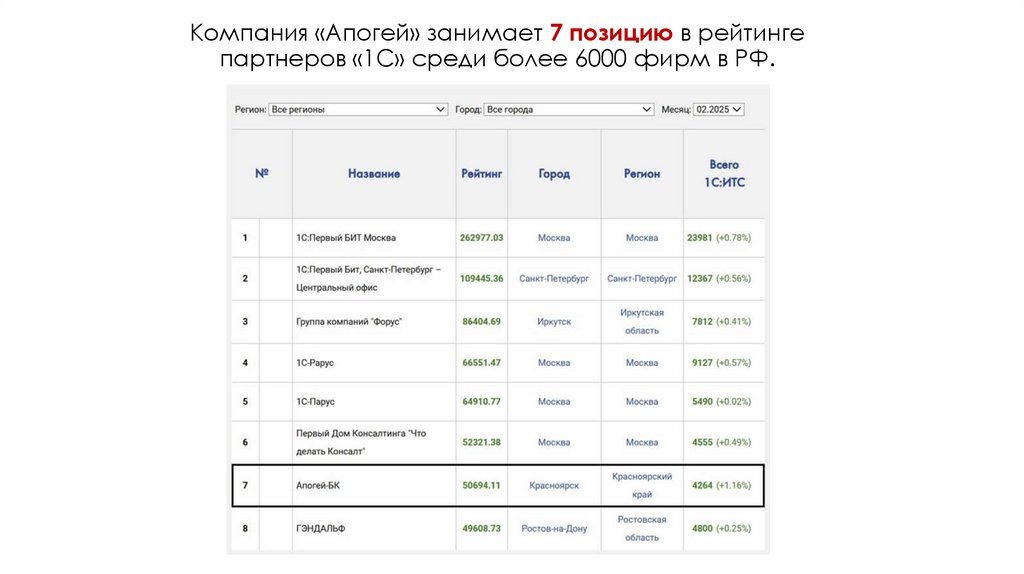Open the Красноярский край region link
The image size is (1024, 574).
pos(642,485)
